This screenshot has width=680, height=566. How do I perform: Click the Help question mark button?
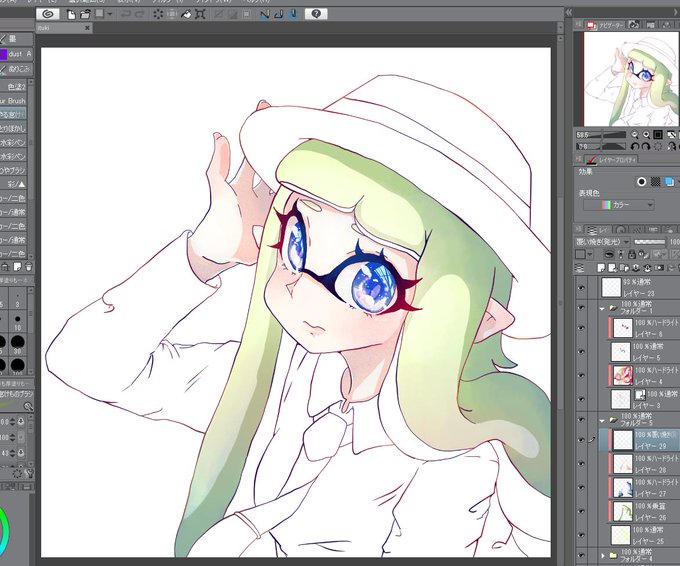coord(316,14)
